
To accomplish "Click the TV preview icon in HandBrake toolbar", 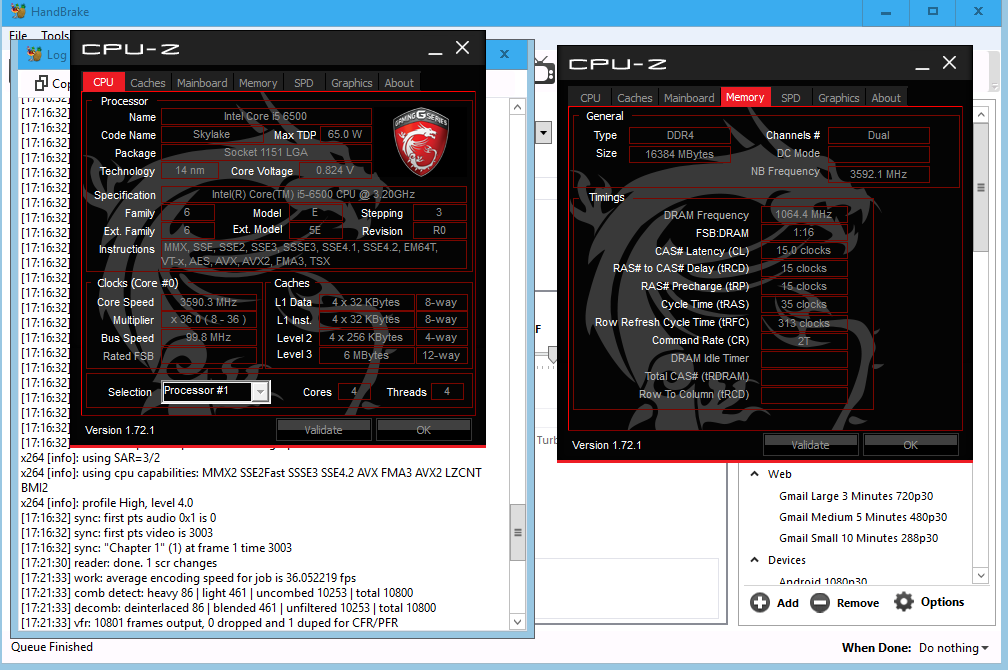I will click(x=543, y=71).
